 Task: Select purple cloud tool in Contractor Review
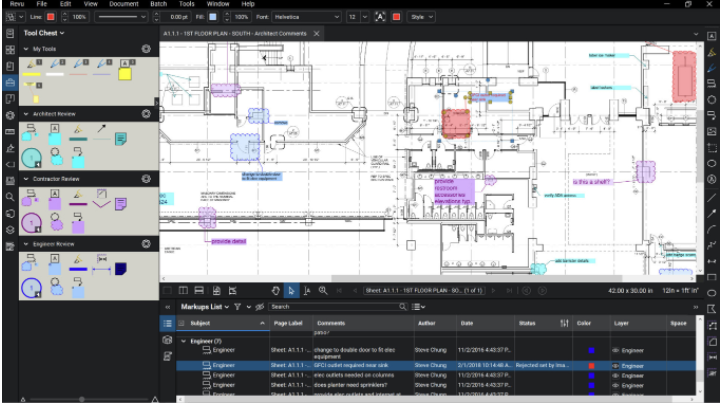[x=56, y=222]
